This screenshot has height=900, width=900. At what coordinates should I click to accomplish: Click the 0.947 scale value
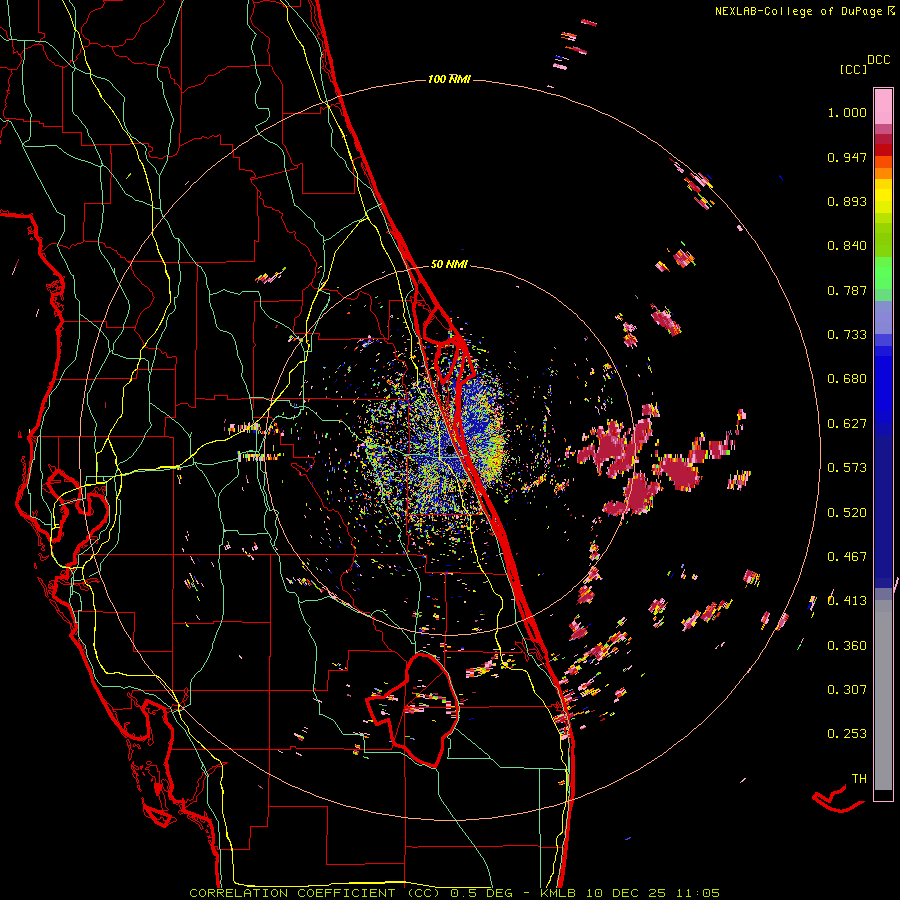point(847,157)
